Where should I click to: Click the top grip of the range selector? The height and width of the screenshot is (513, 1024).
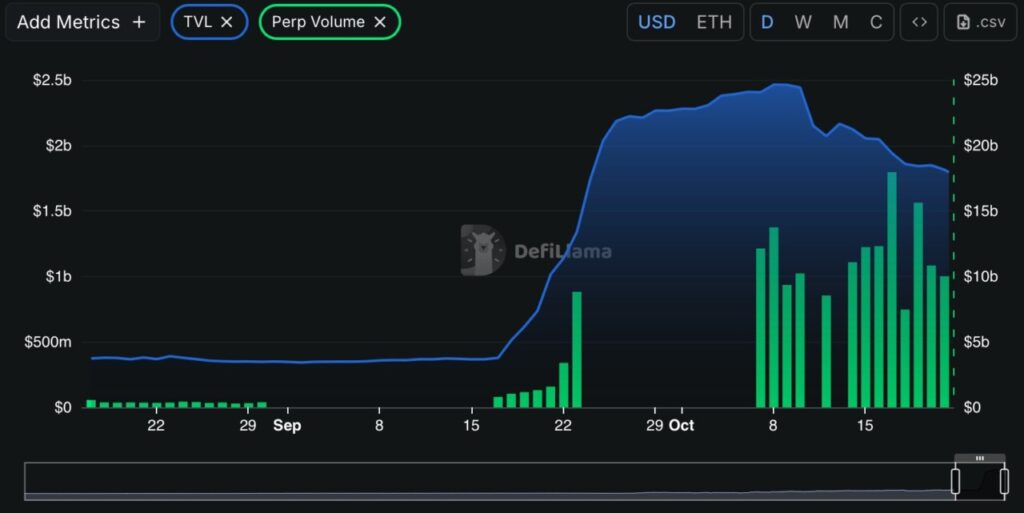[x=979, y=458]
